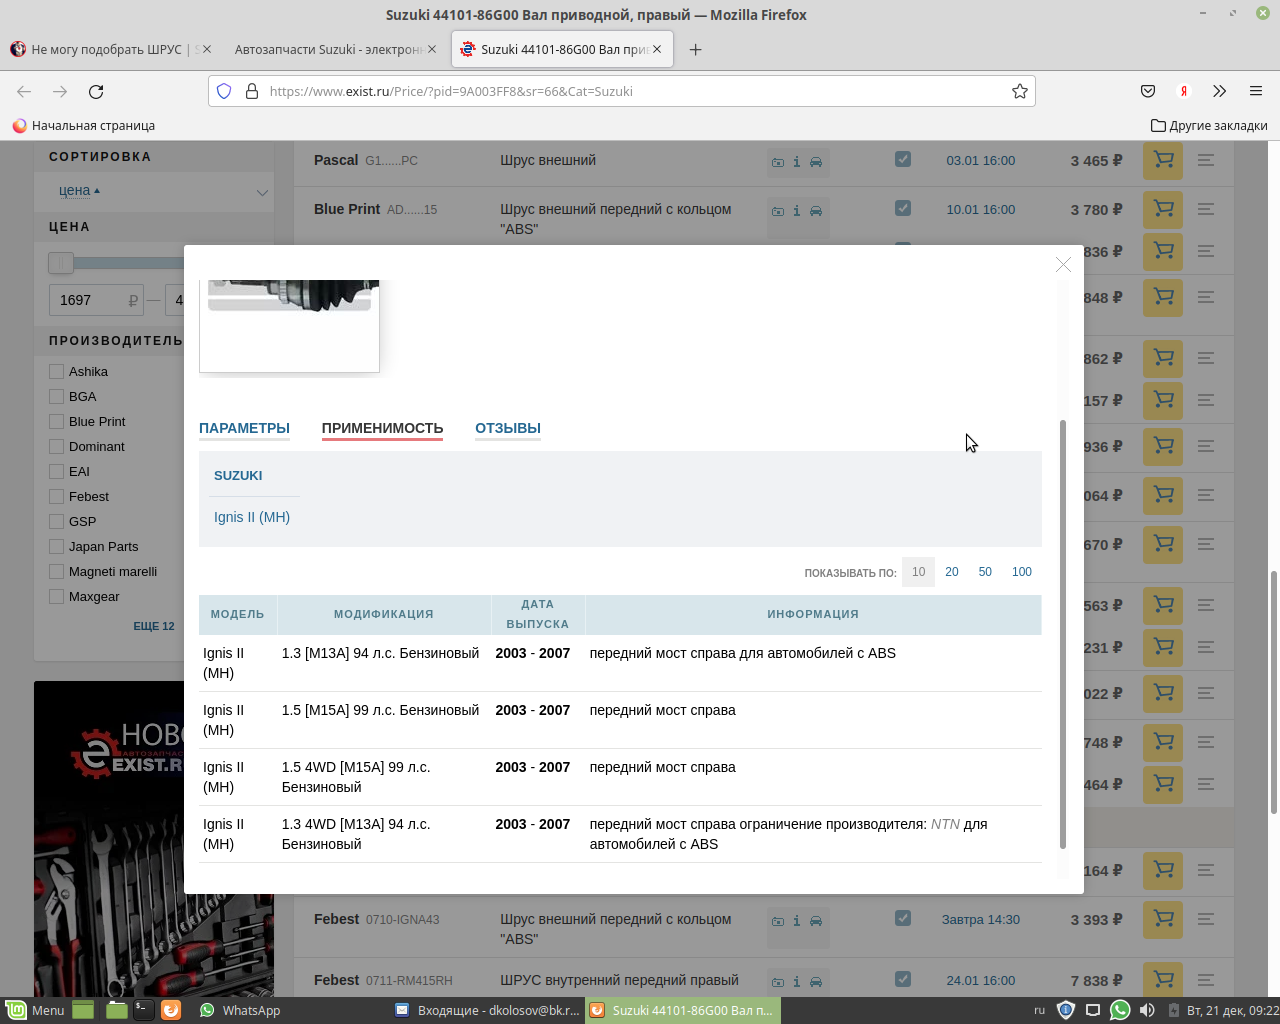View site security info via padlock

(x=251, y=91)
